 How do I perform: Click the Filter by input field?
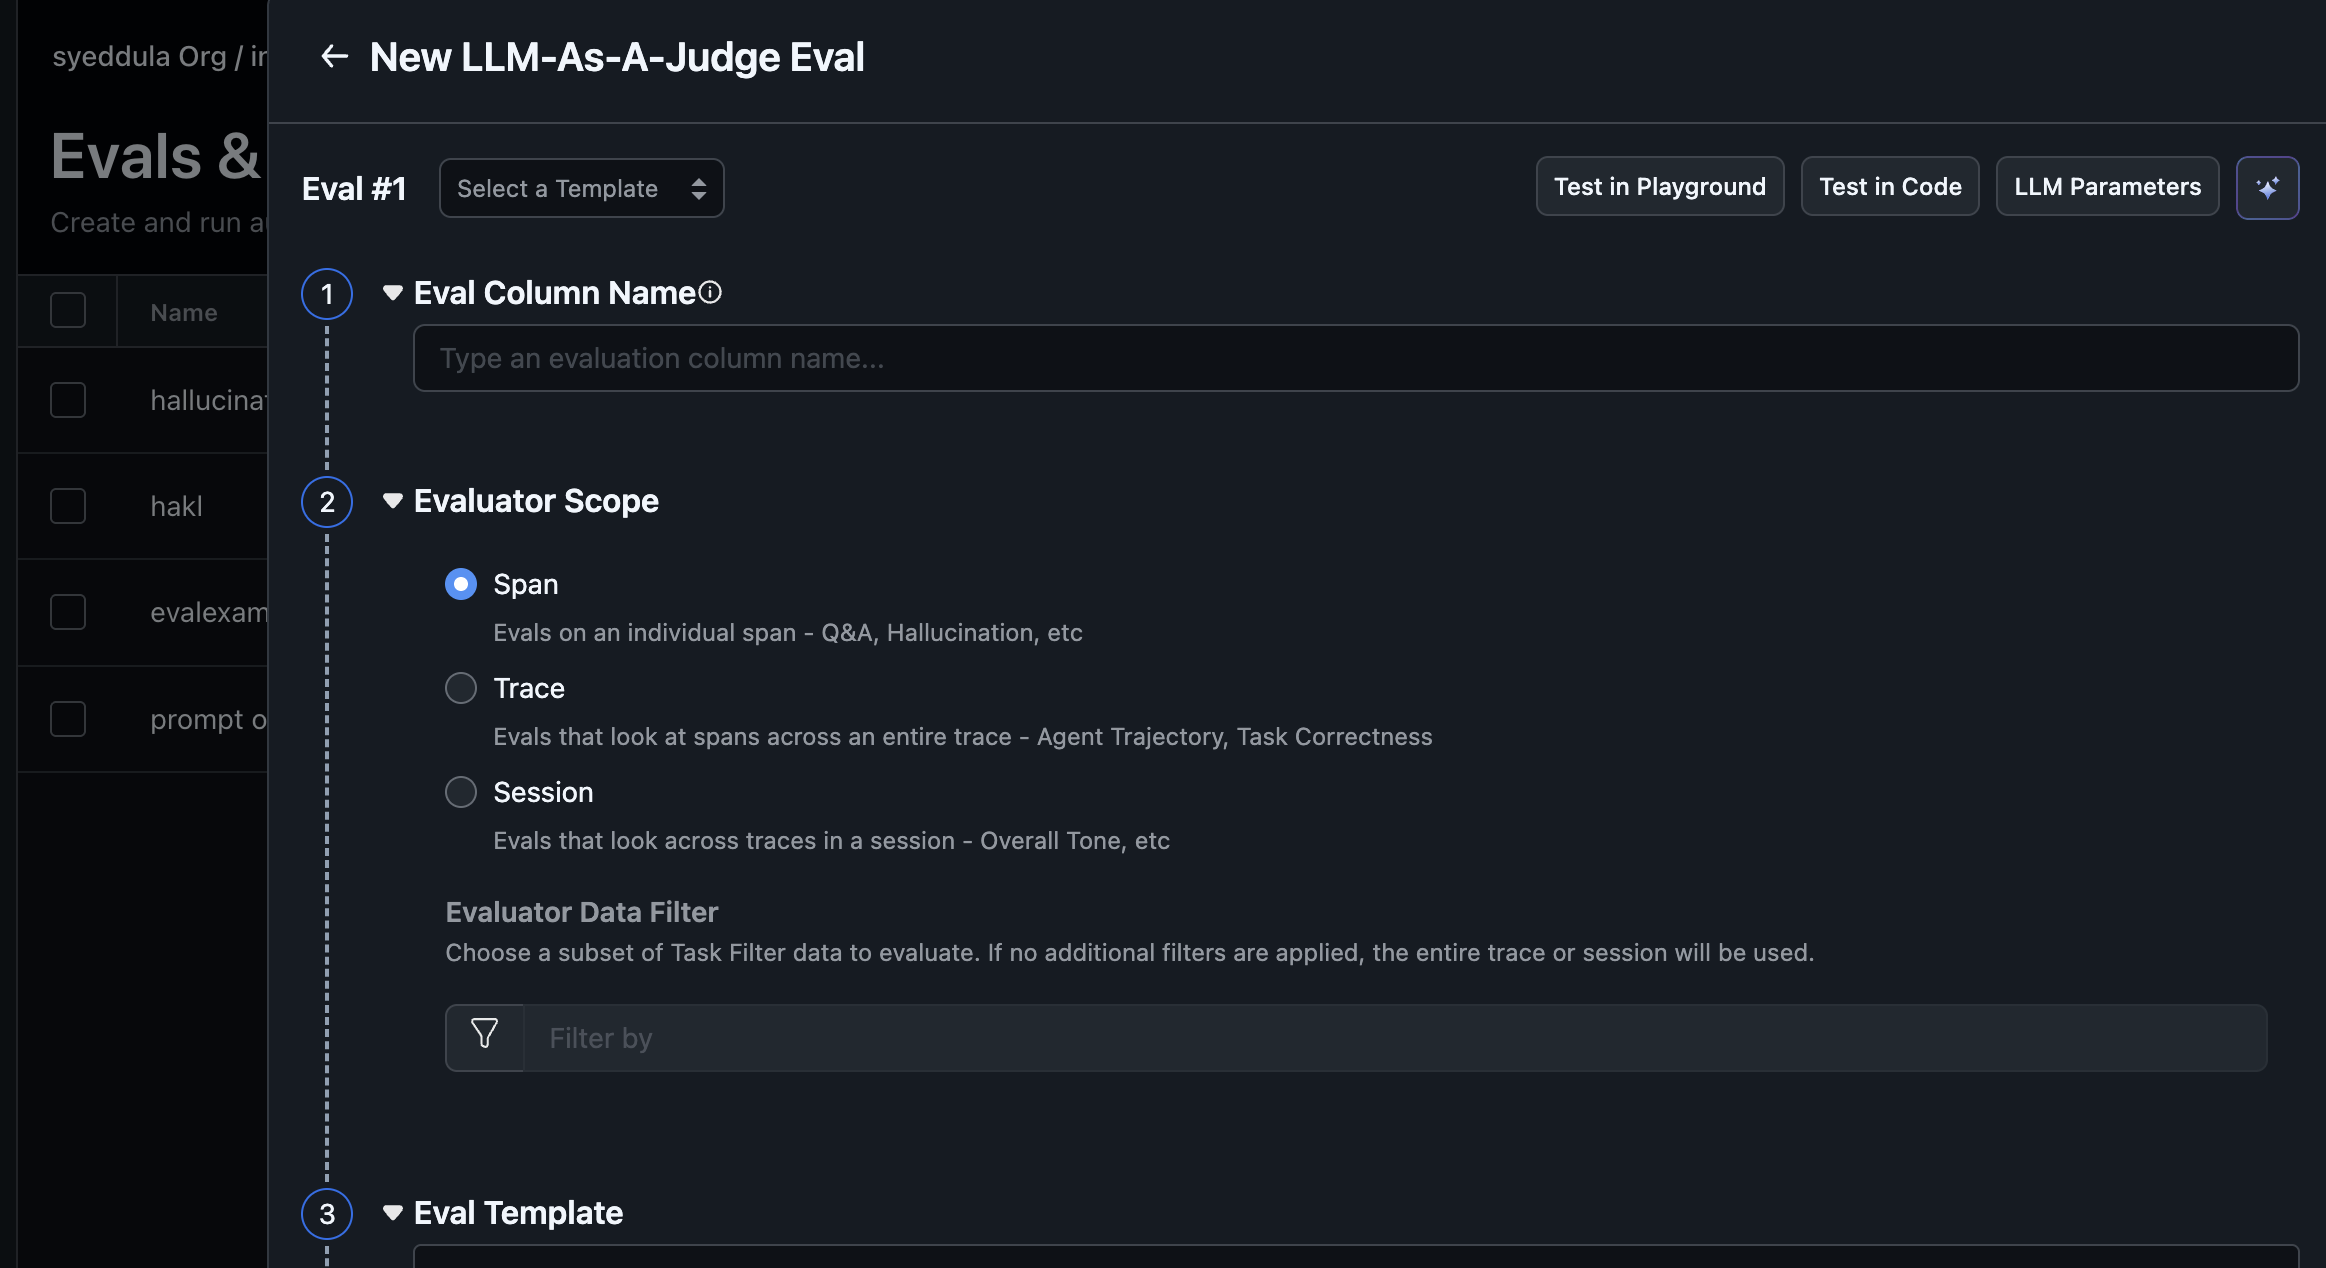tap(1394, 1038)
